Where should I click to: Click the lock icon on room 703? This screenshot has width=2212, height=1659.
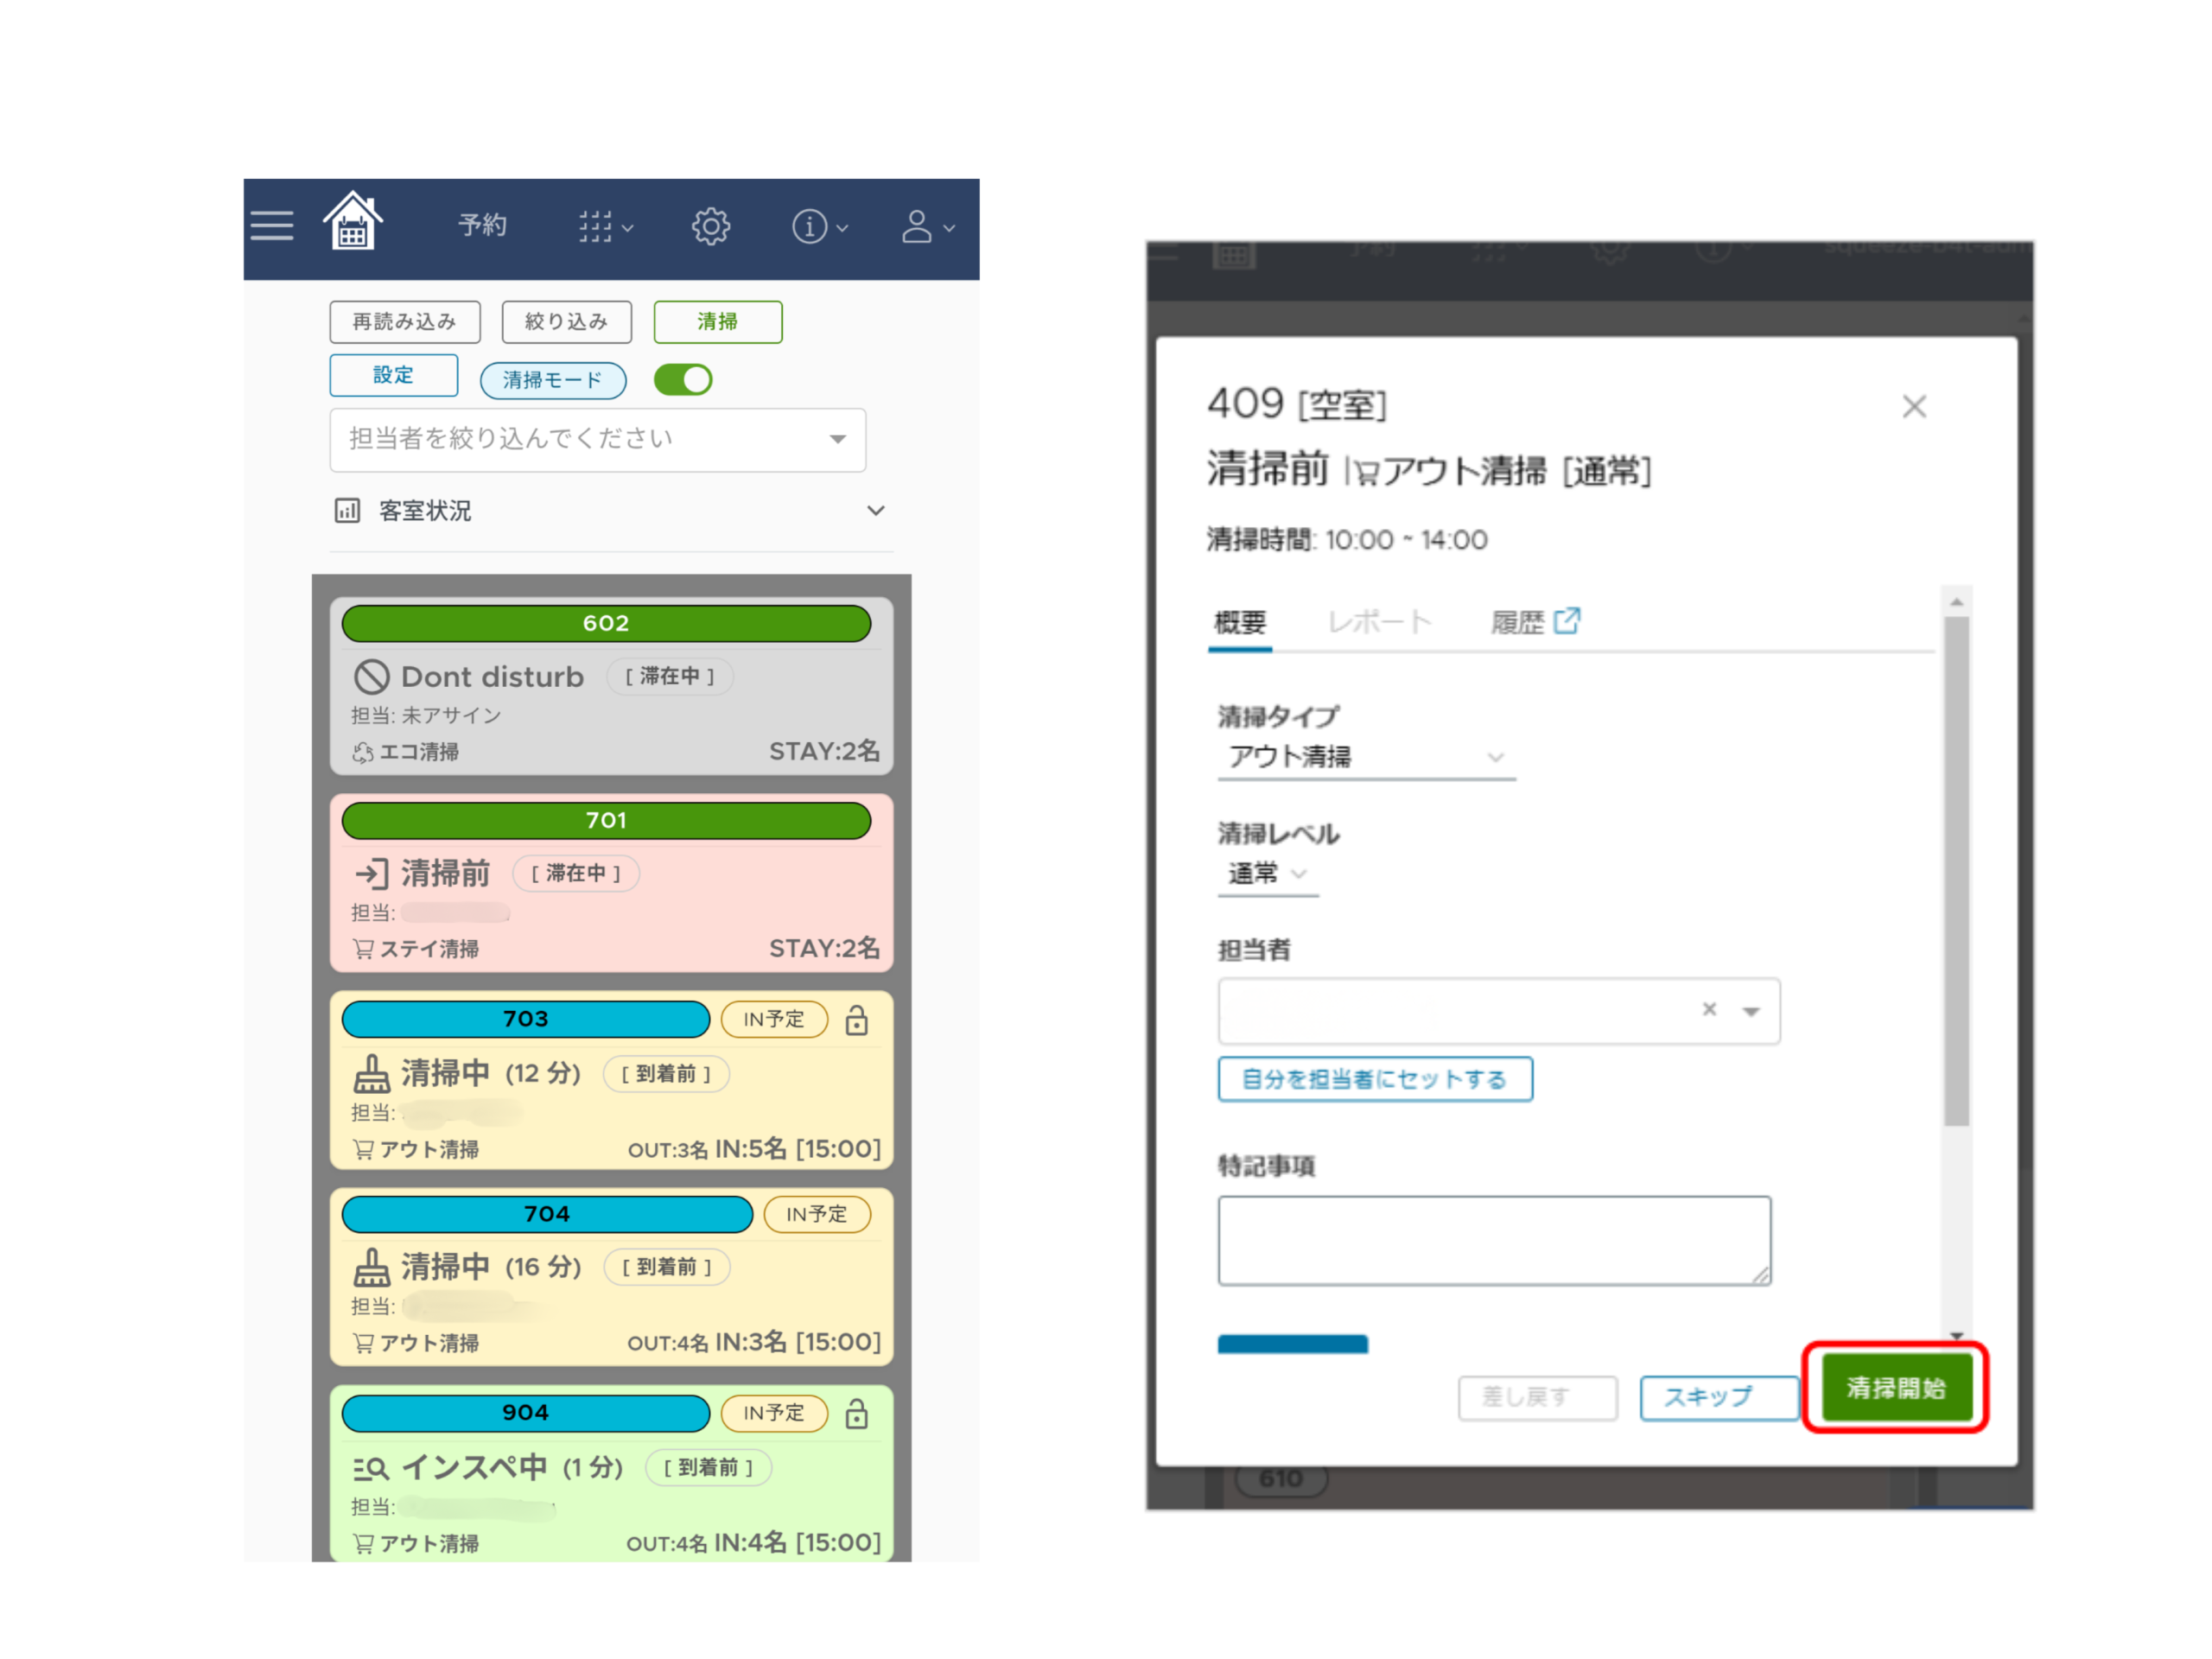coord(856,1020)
